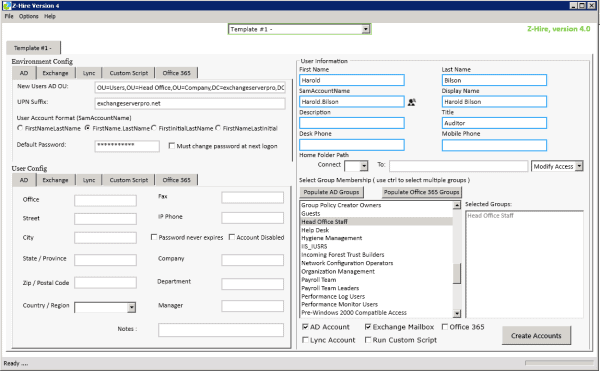The image size is (600, 371).
Task: Open the File menu
Action: (x=9, y=16)
